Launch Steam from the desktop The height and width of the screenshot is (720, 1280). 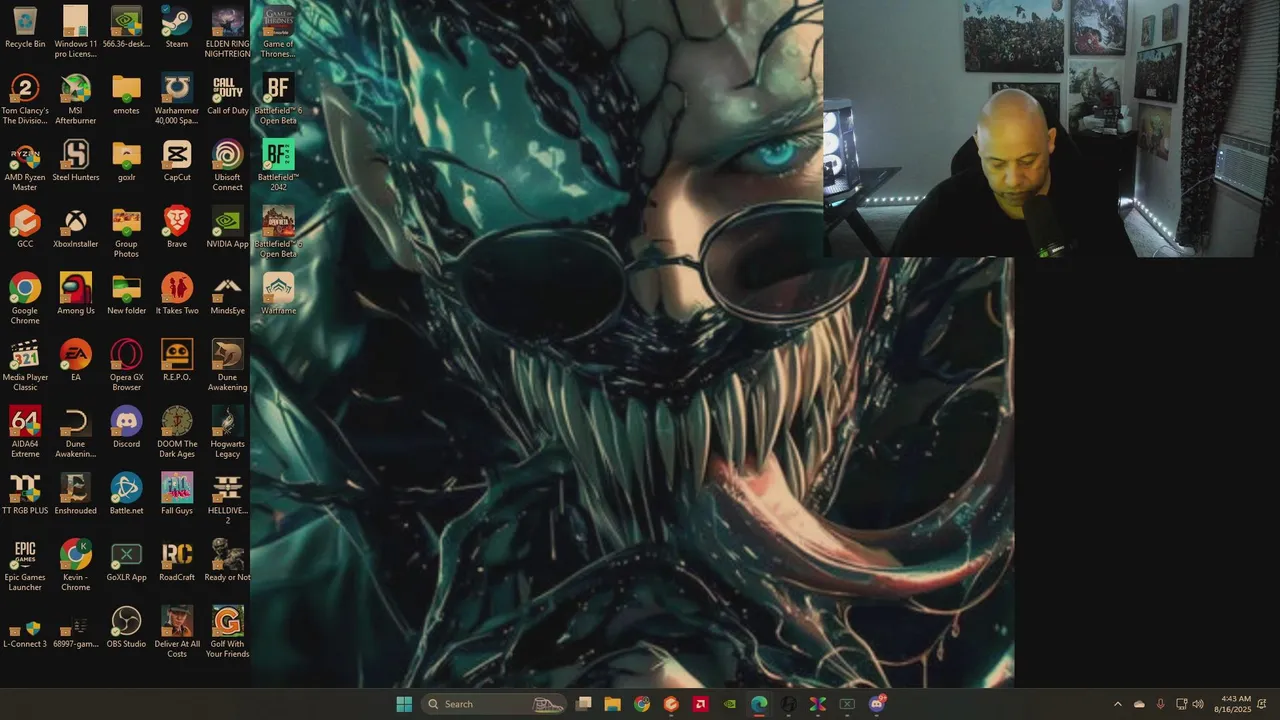point(177,27)
